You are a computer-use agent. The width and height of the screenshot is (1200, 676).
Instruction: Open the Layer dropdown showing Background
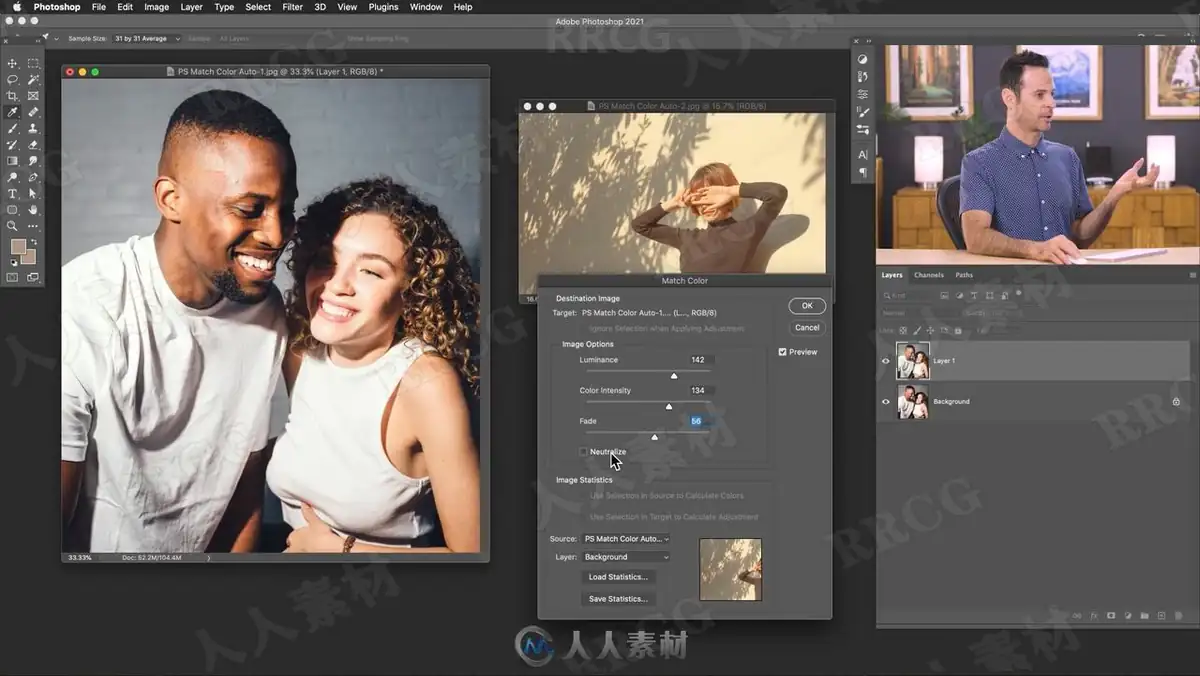[626, 557]
